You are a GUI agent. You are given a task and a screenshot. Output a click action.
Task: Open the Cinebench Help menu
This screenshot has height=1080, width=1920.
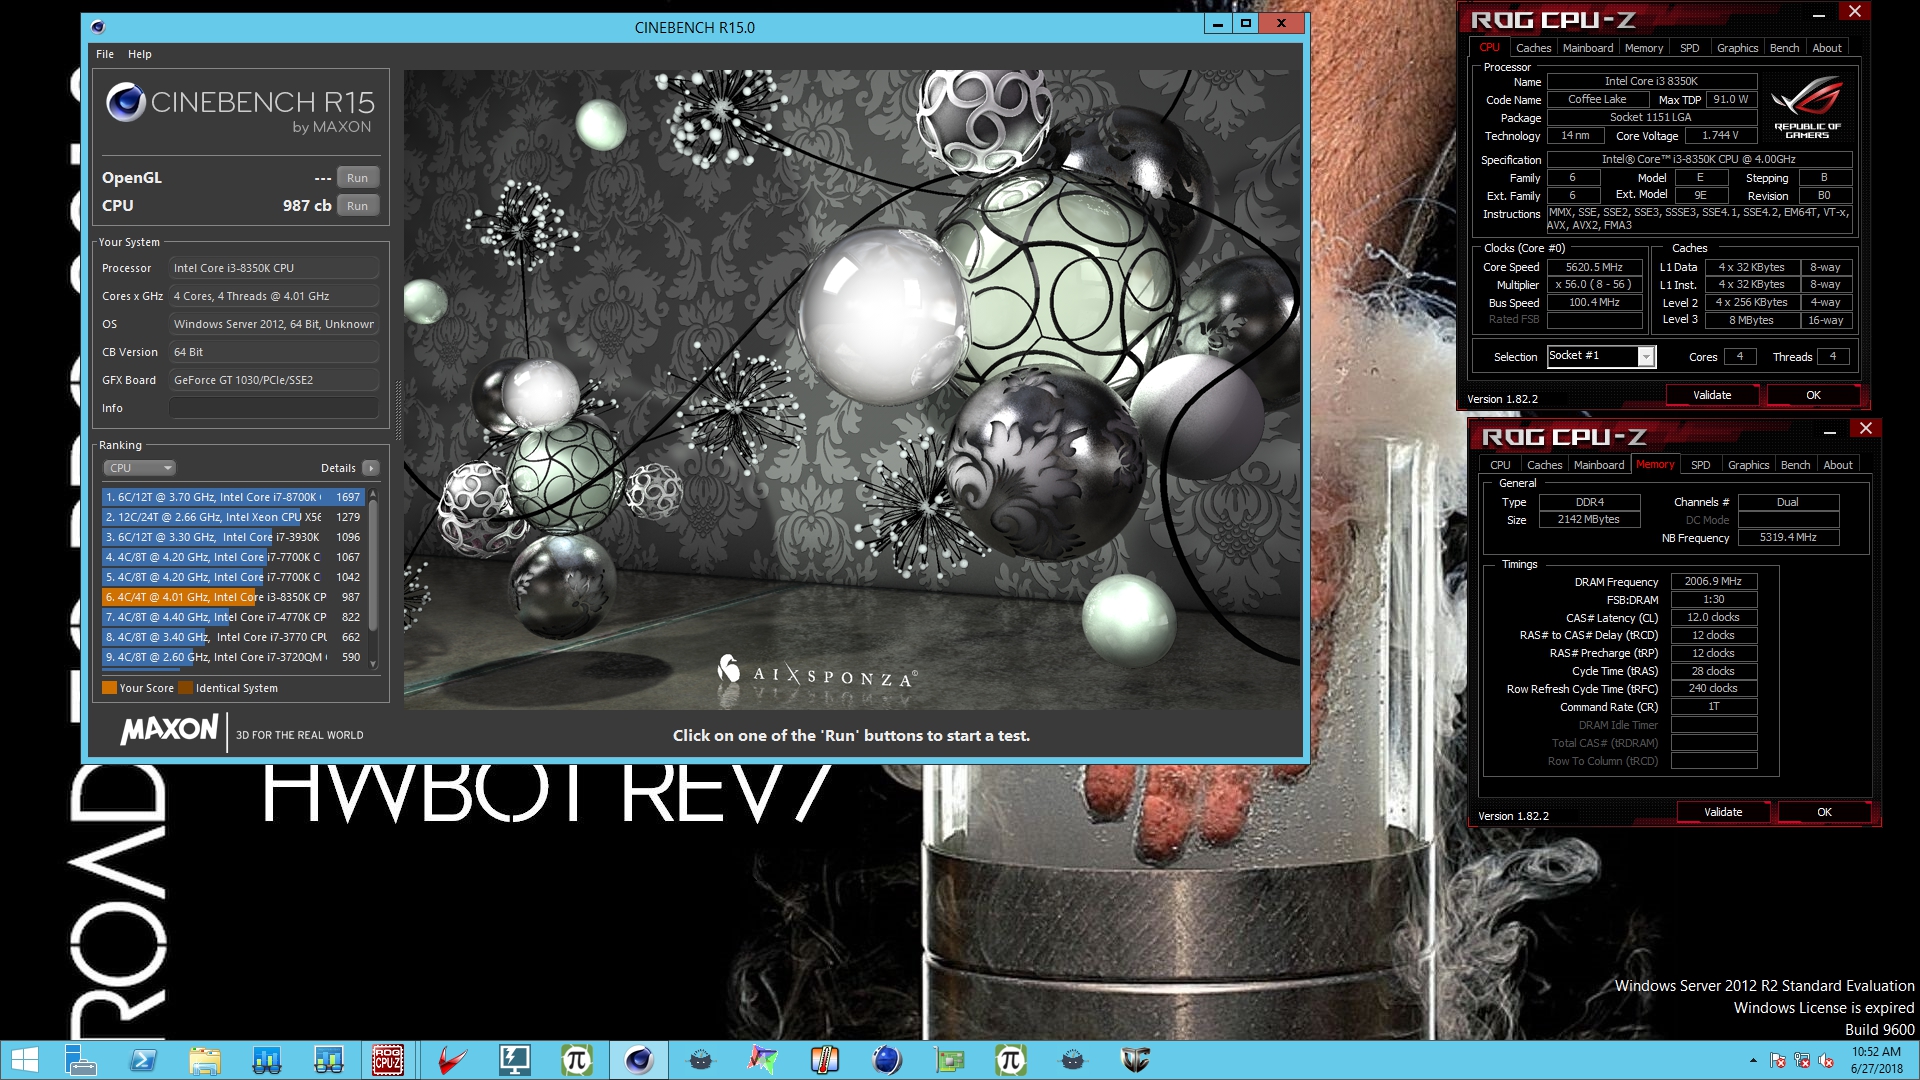point(140,54)
